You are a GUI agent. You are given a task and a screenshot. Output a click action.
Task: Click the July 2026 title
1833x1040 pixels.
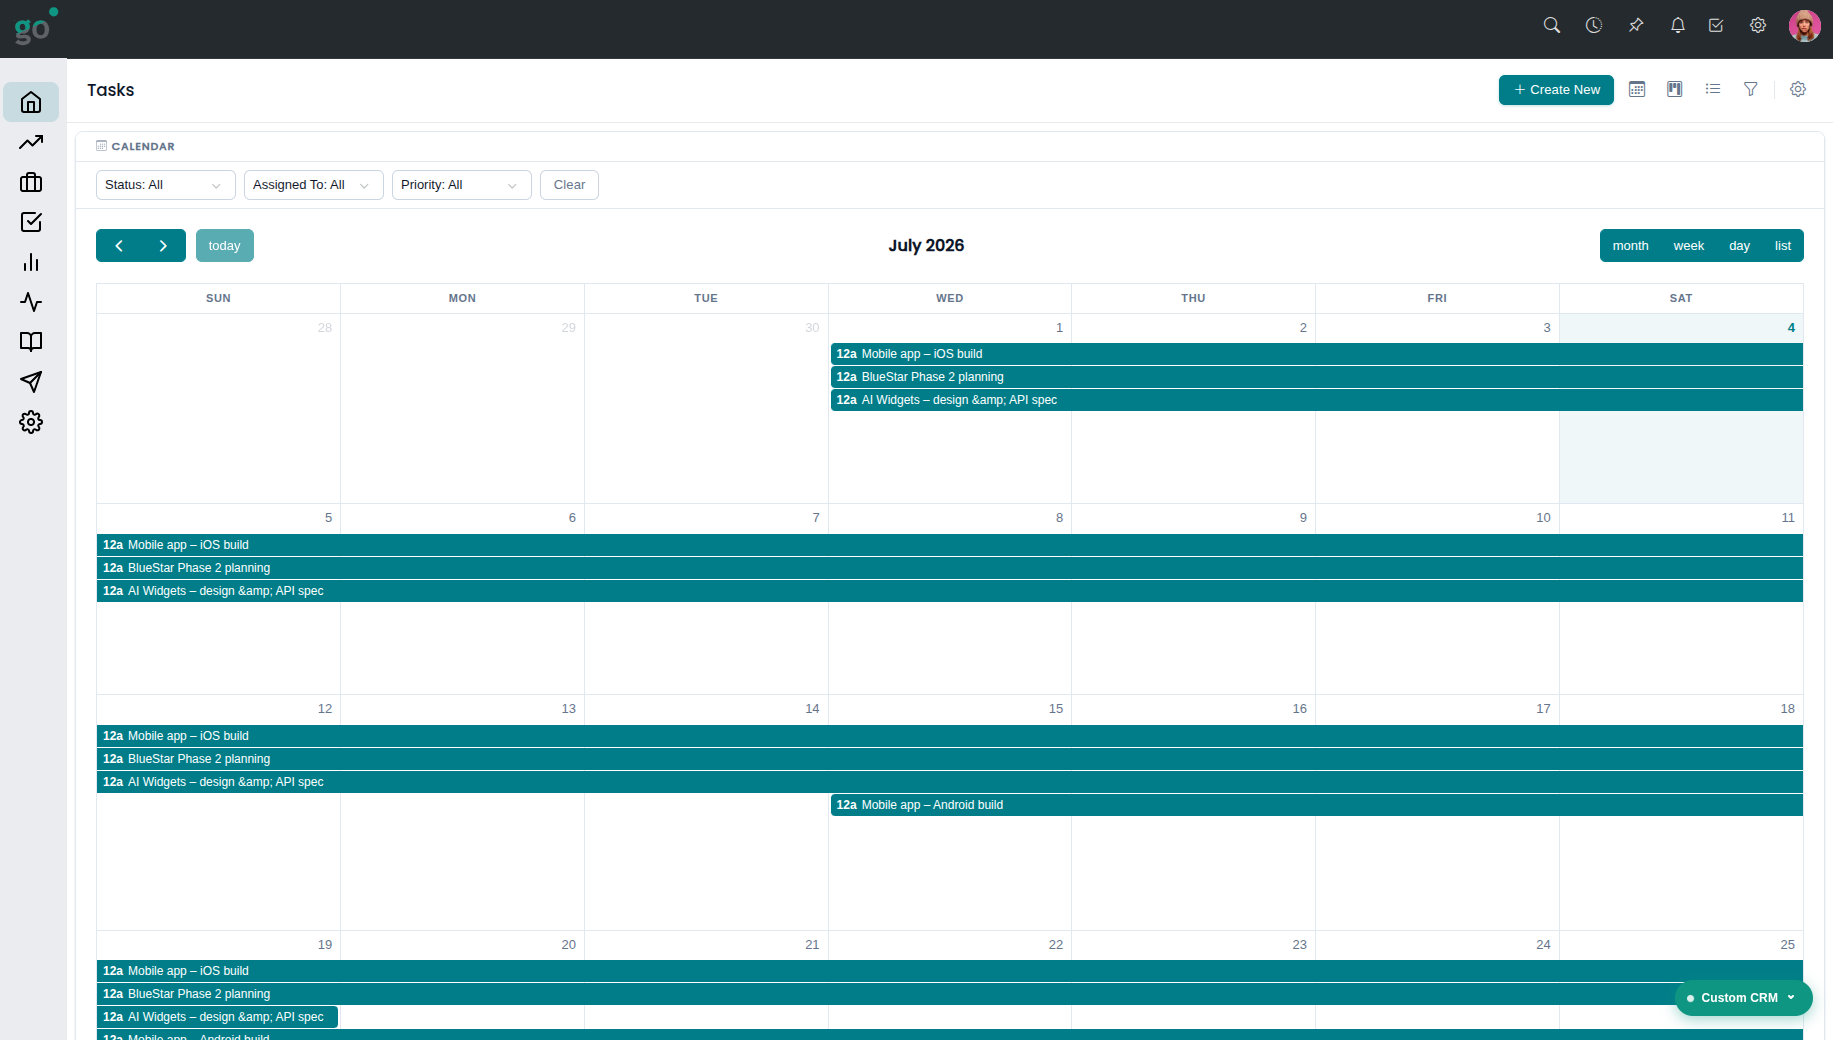pos(926,246)
